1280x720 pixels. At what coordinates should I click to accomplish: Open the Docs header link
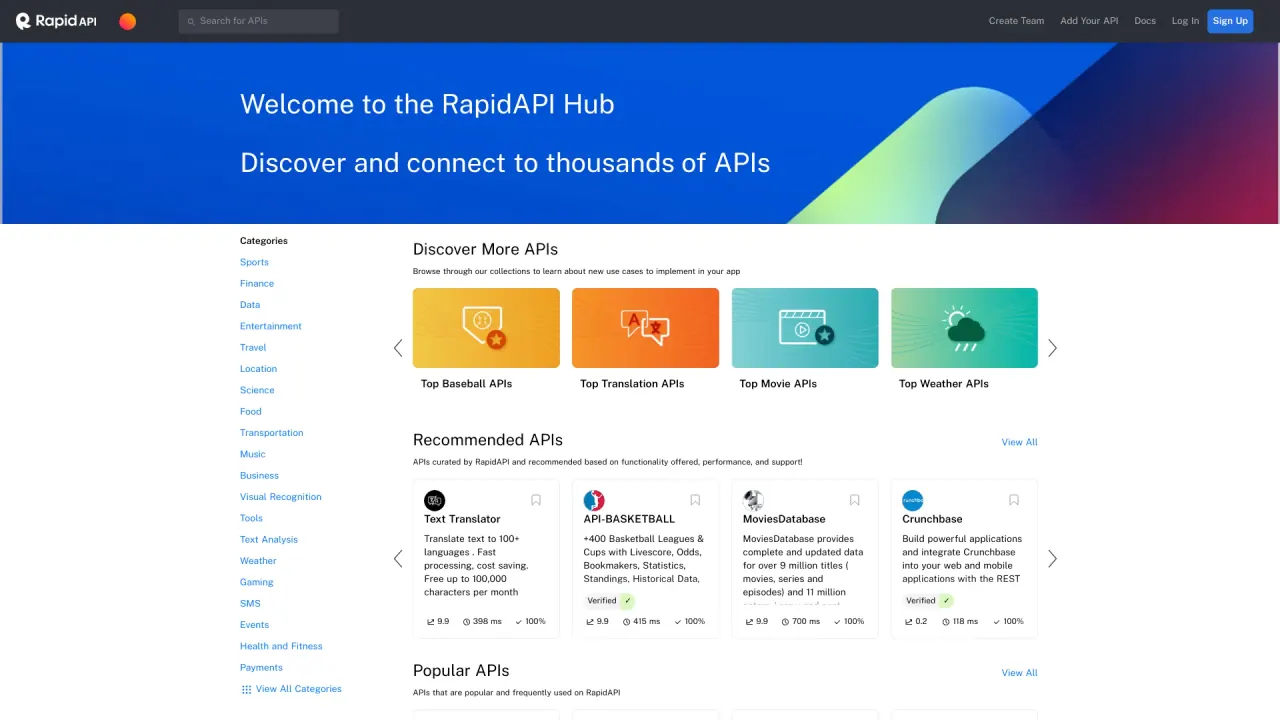pos(1145,21)
